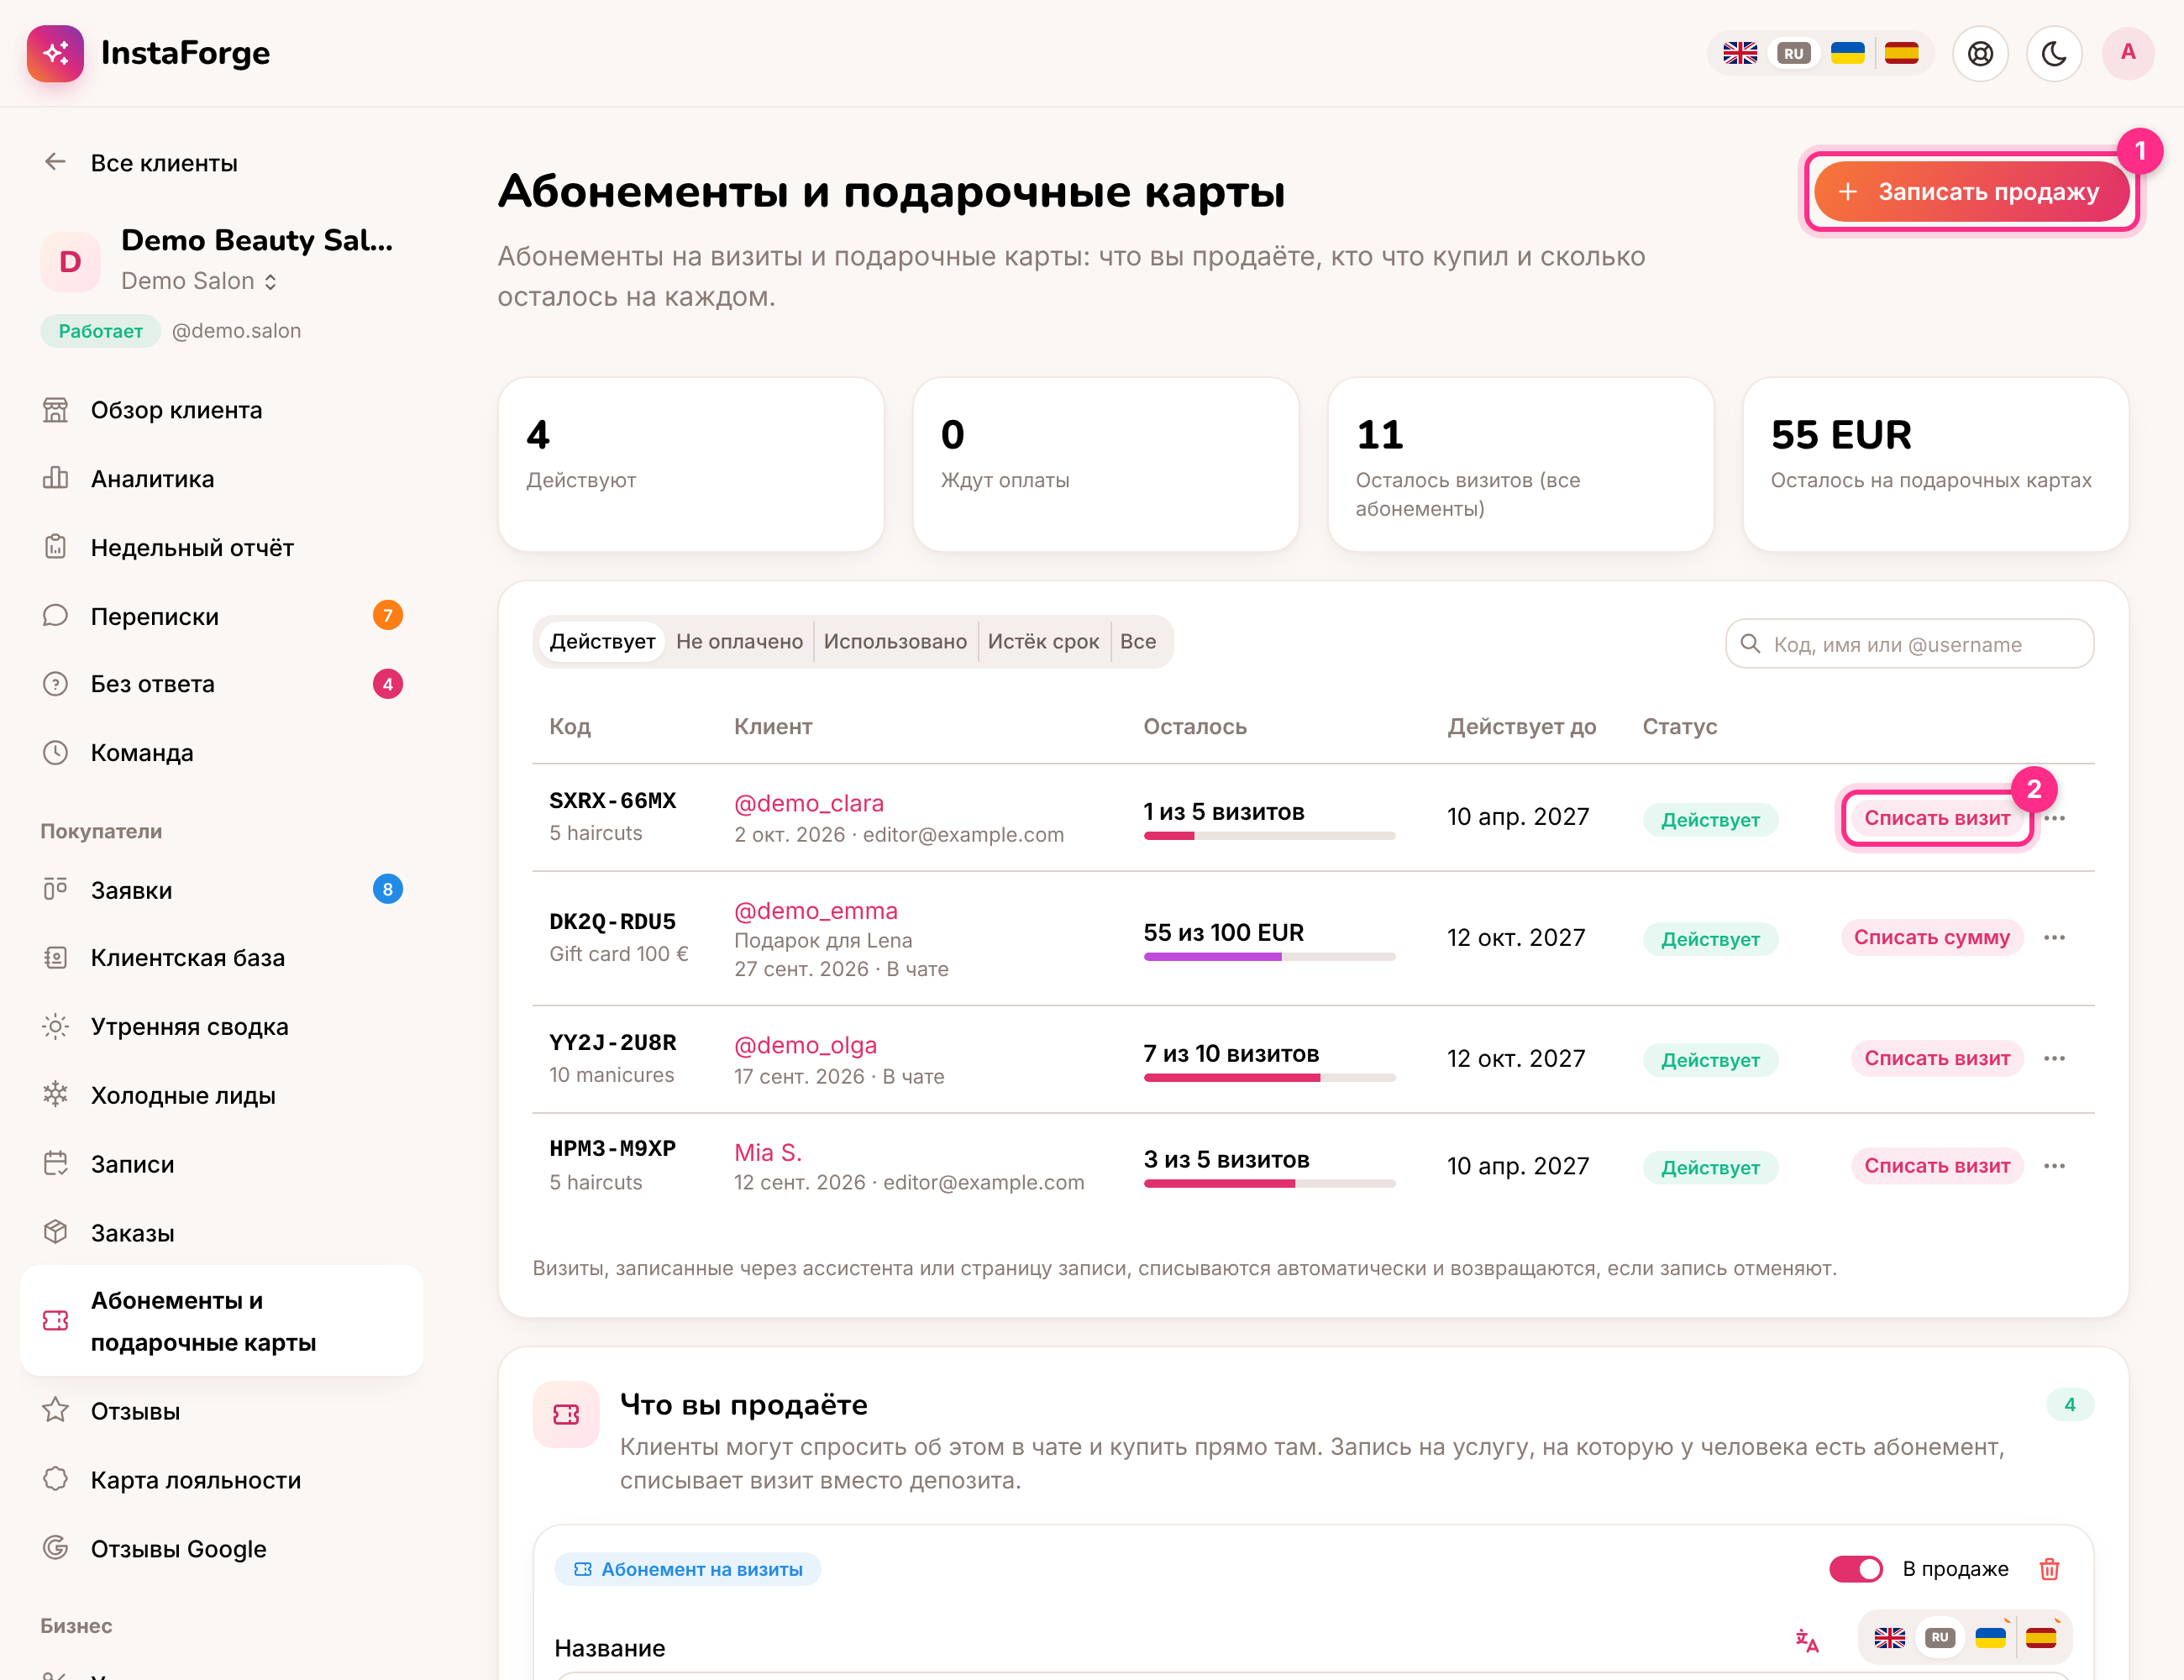Click Списать сумму for DK2Q-RDU5
Screen dimensions: 2184x1680
1931,938
